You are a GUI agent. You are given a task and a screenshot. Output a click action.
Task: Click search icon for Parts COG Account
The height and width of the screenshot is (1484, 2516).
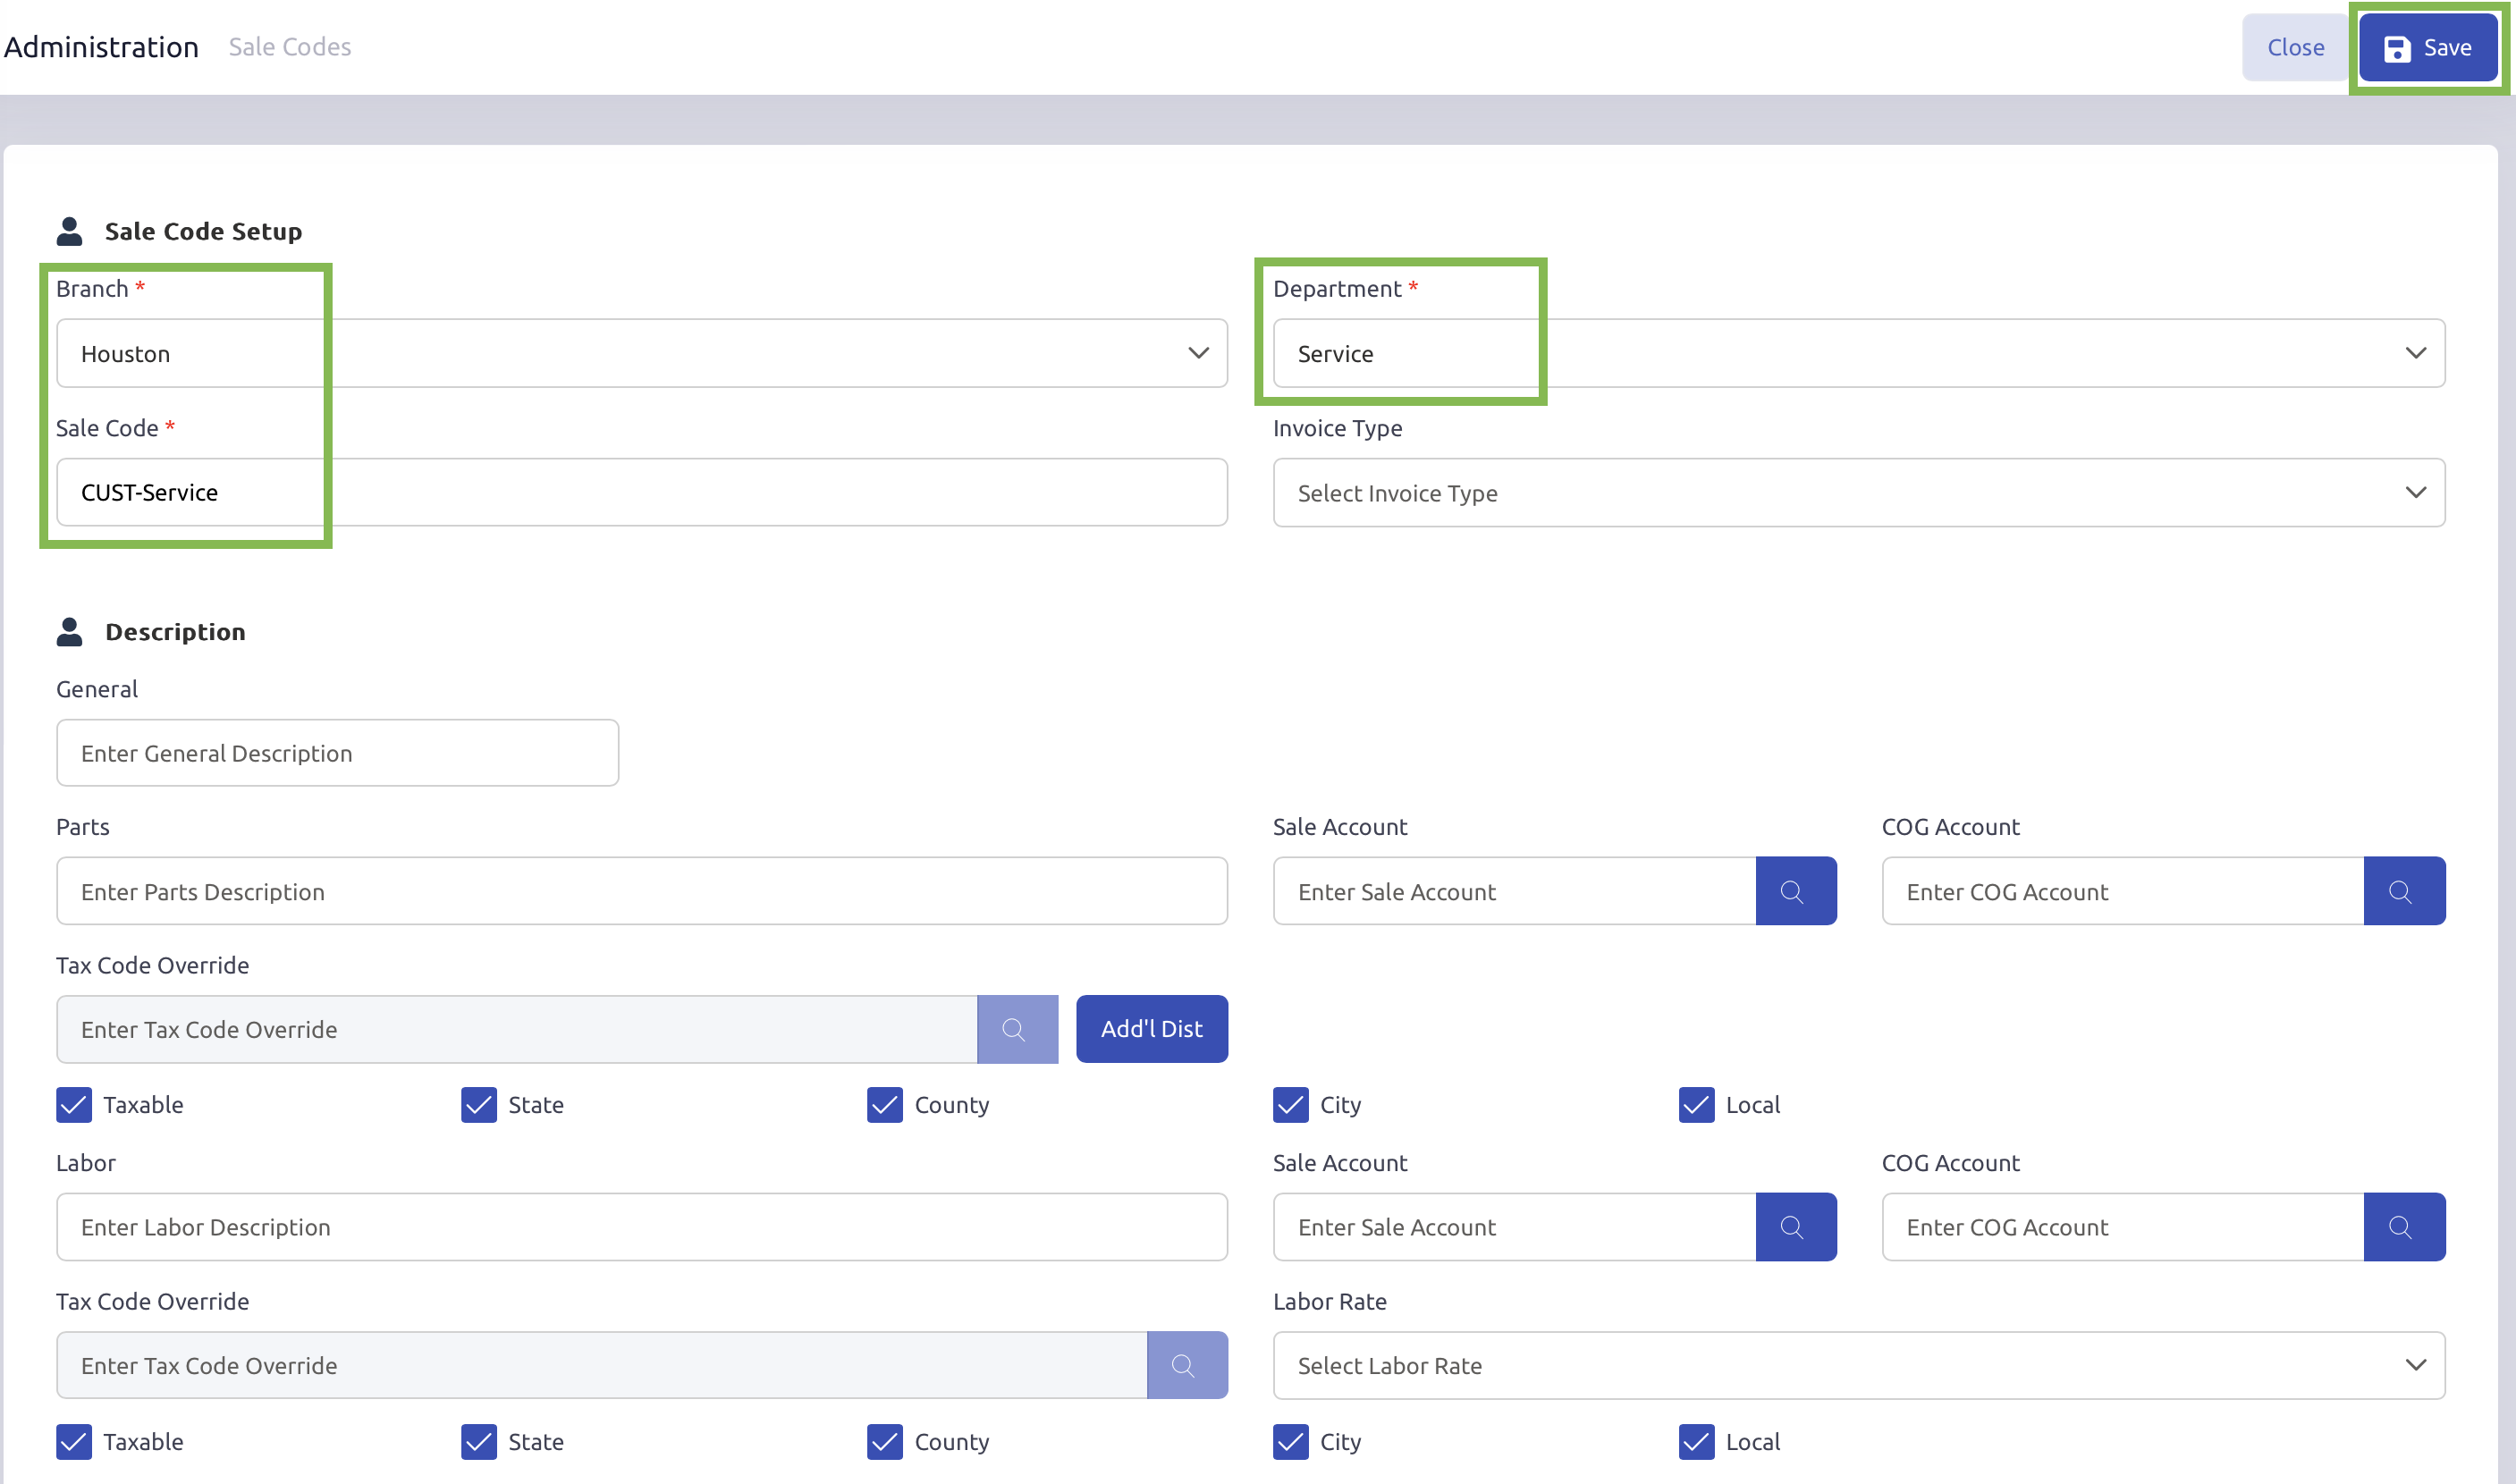pos(2403,891)
